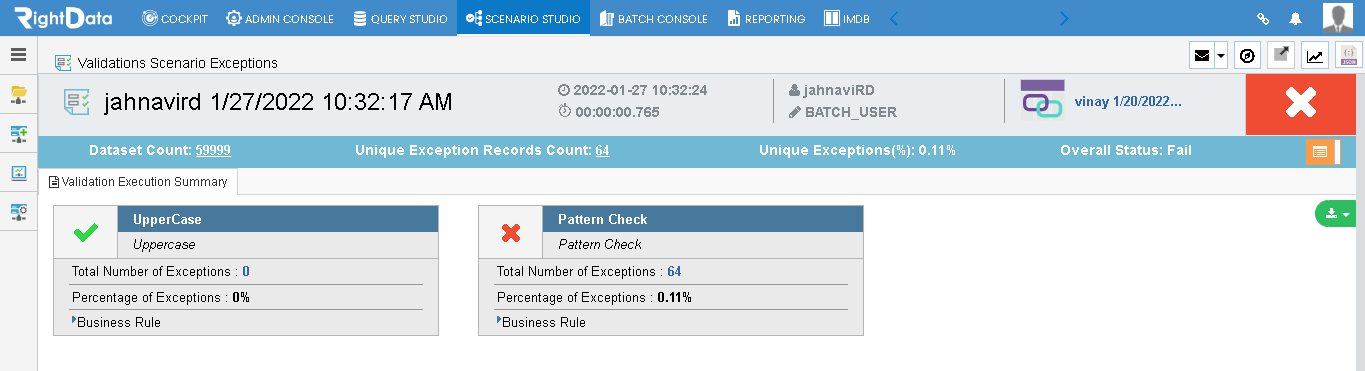Toggle the orange detail view switch

point(1323,152)
